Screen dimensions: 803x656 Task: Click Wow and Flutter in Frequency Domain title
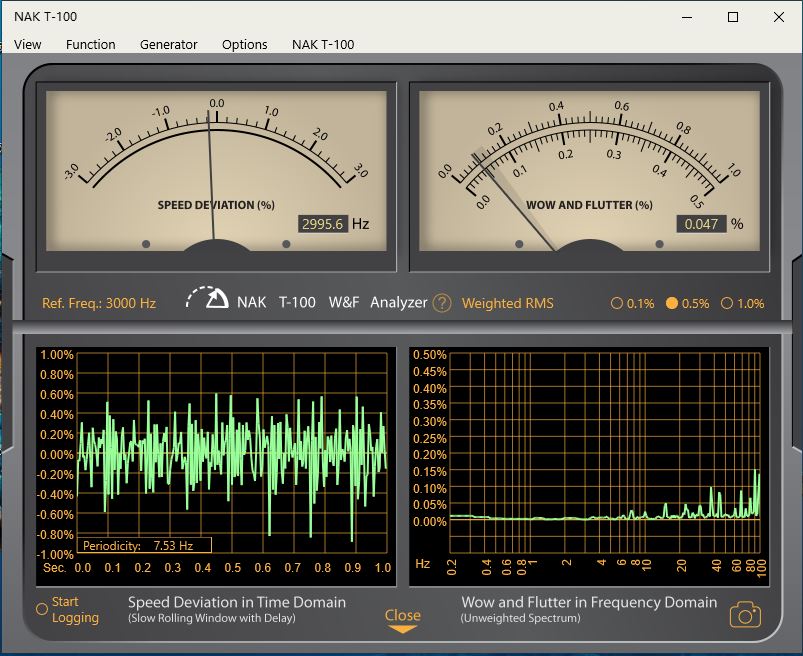coord(589,602)
